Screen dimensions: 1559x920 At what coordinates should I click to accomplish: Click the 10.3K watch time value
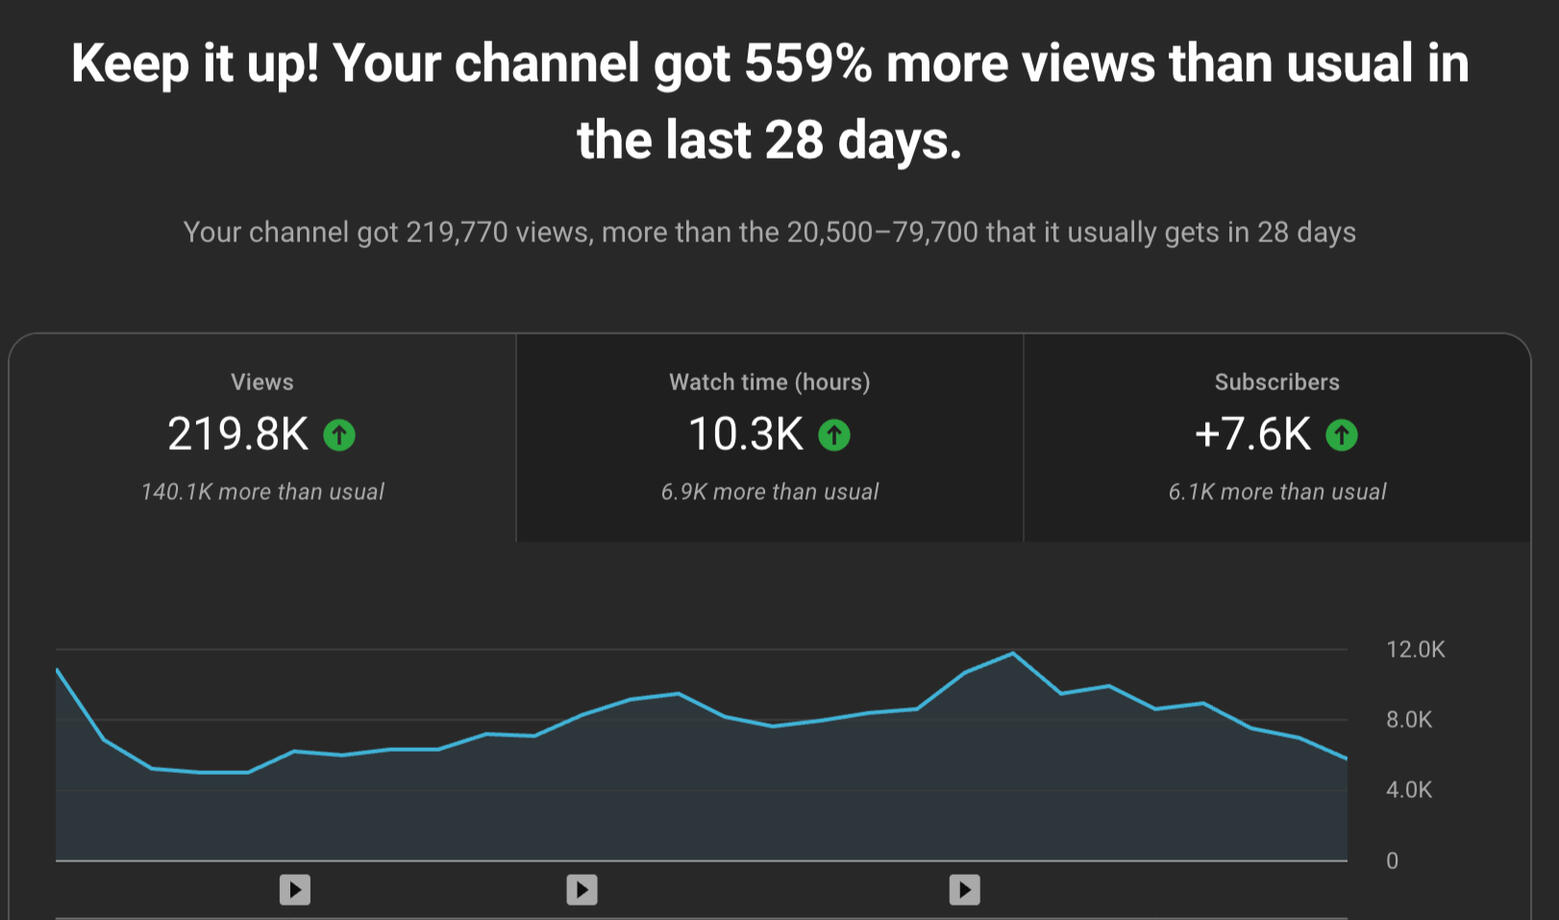coord(746,435)
